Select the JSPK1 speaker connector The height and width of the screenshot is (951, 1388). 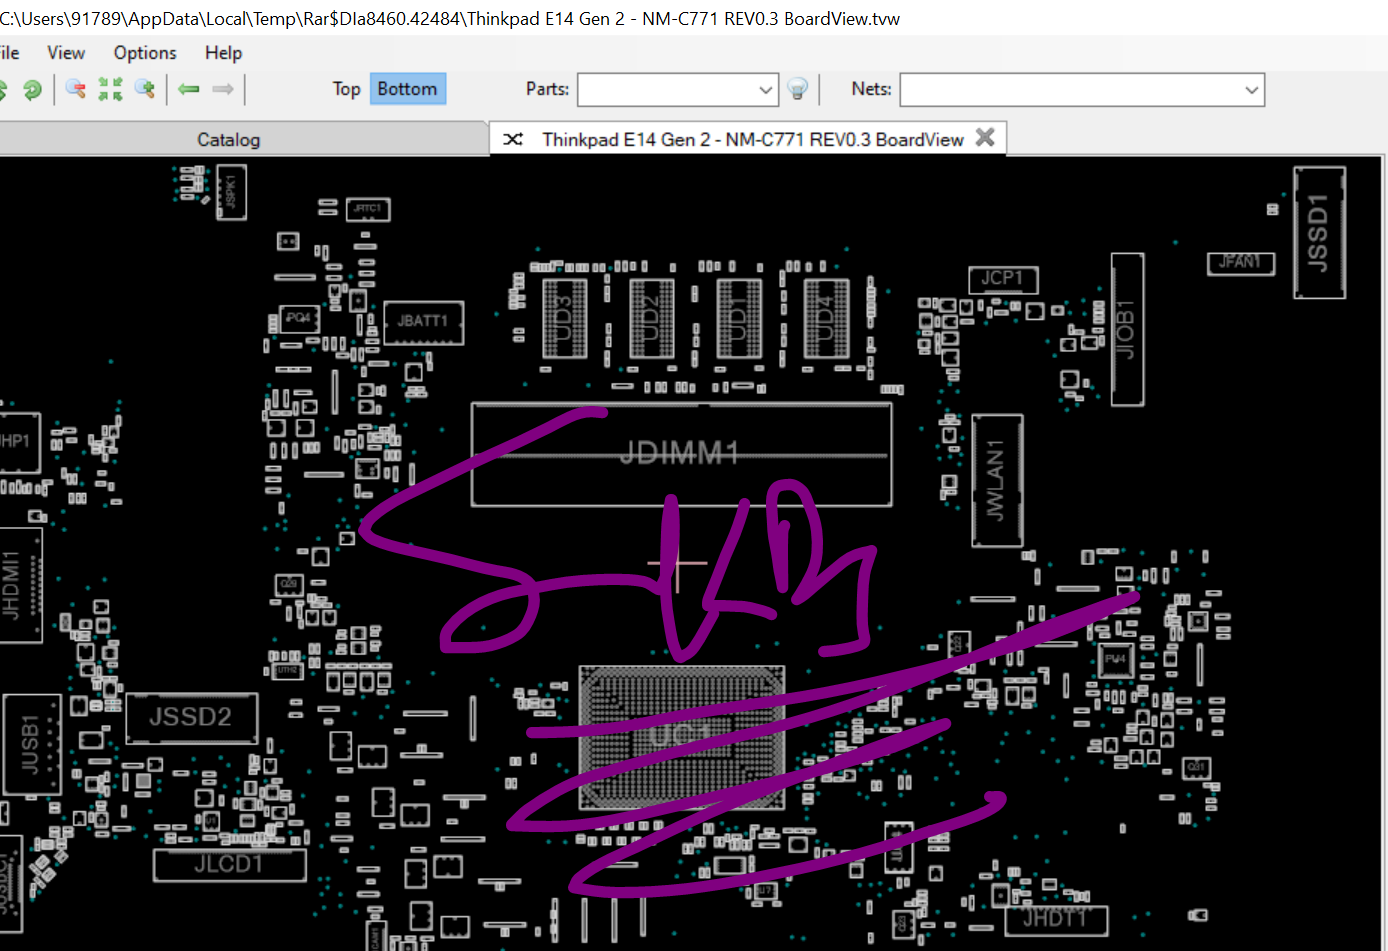pos(231,192)
